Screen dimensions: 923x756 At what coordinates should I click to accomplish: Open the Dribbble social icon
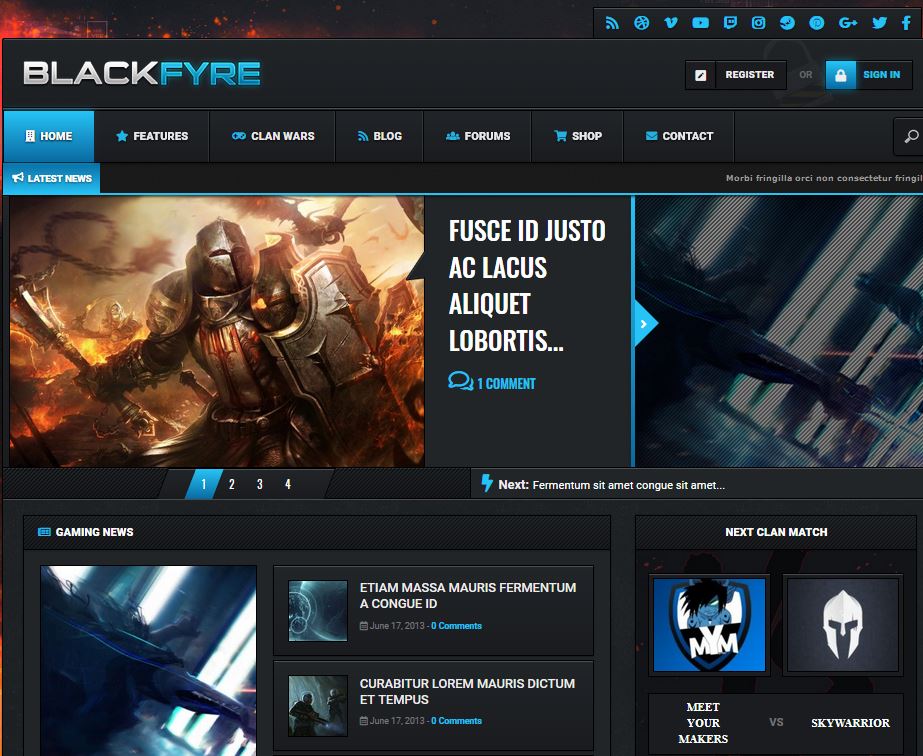pyautogui.click(x=642, y=23)
